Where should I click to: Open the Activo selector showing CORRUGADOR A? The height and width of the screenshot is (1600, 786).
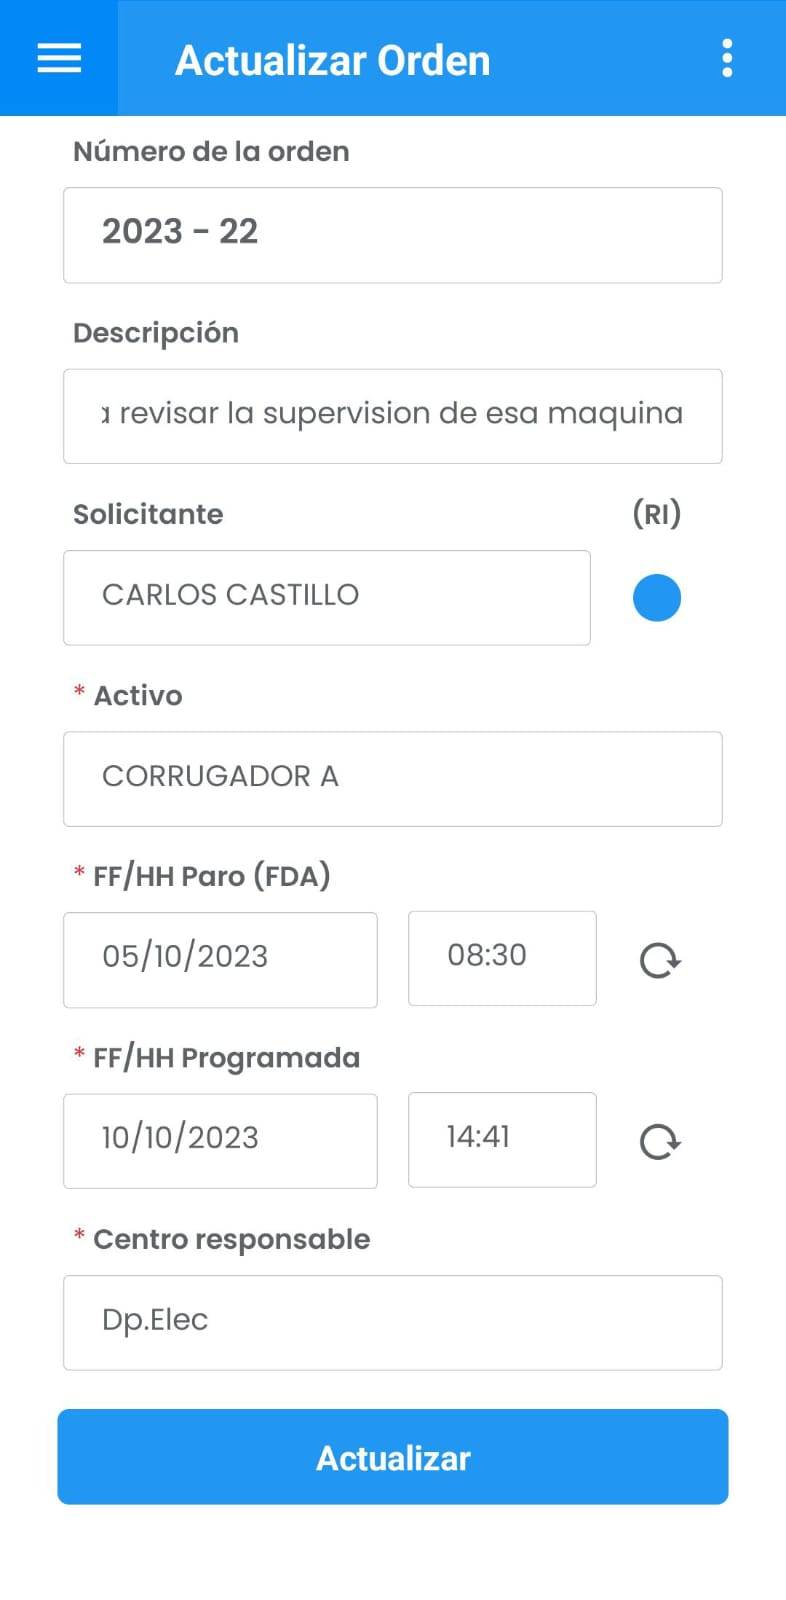[393, 779]
